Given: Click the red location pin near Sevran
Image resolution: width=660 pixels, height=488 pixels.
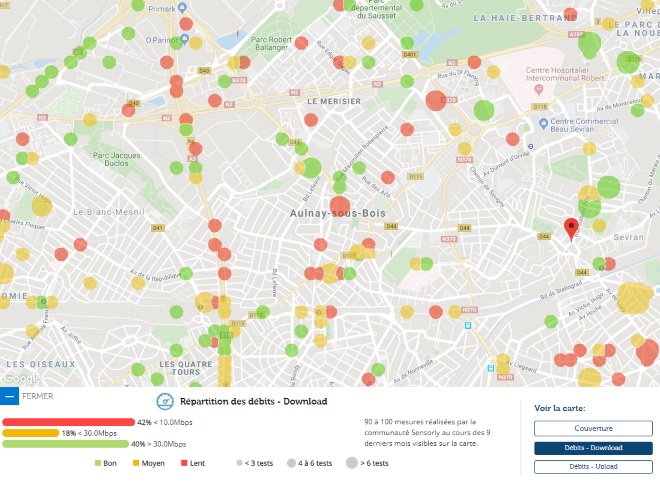Looking at the screenshot, I should [571, 228].
